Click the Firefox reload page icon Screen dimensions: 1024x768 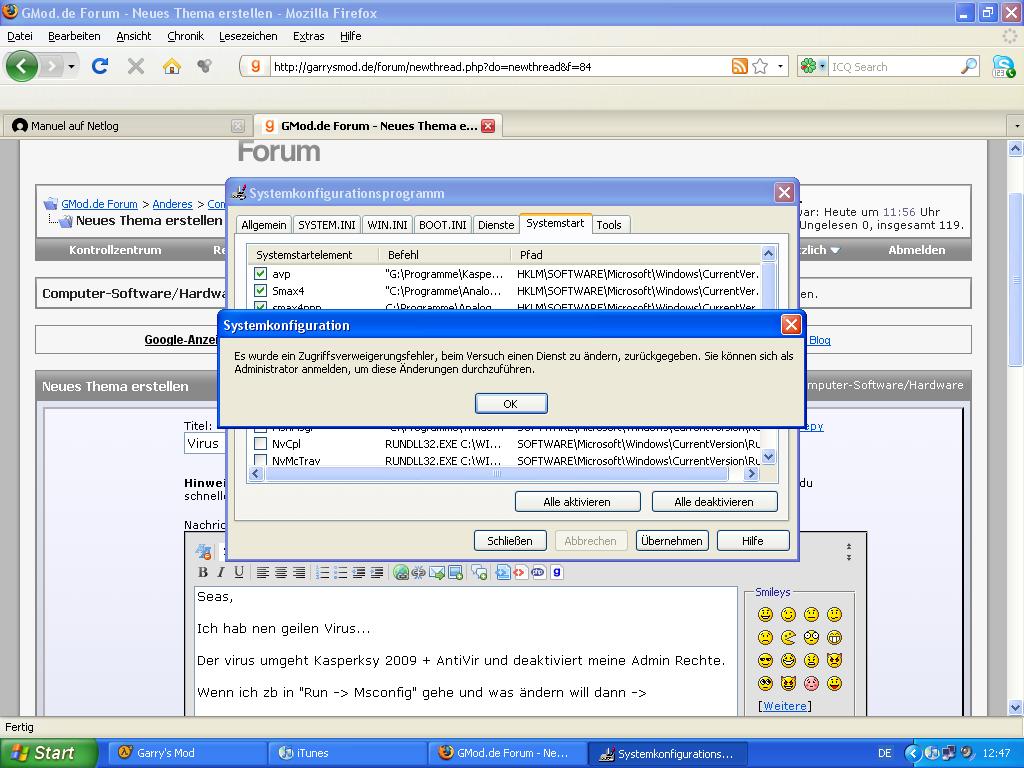(x=99, y=67)
